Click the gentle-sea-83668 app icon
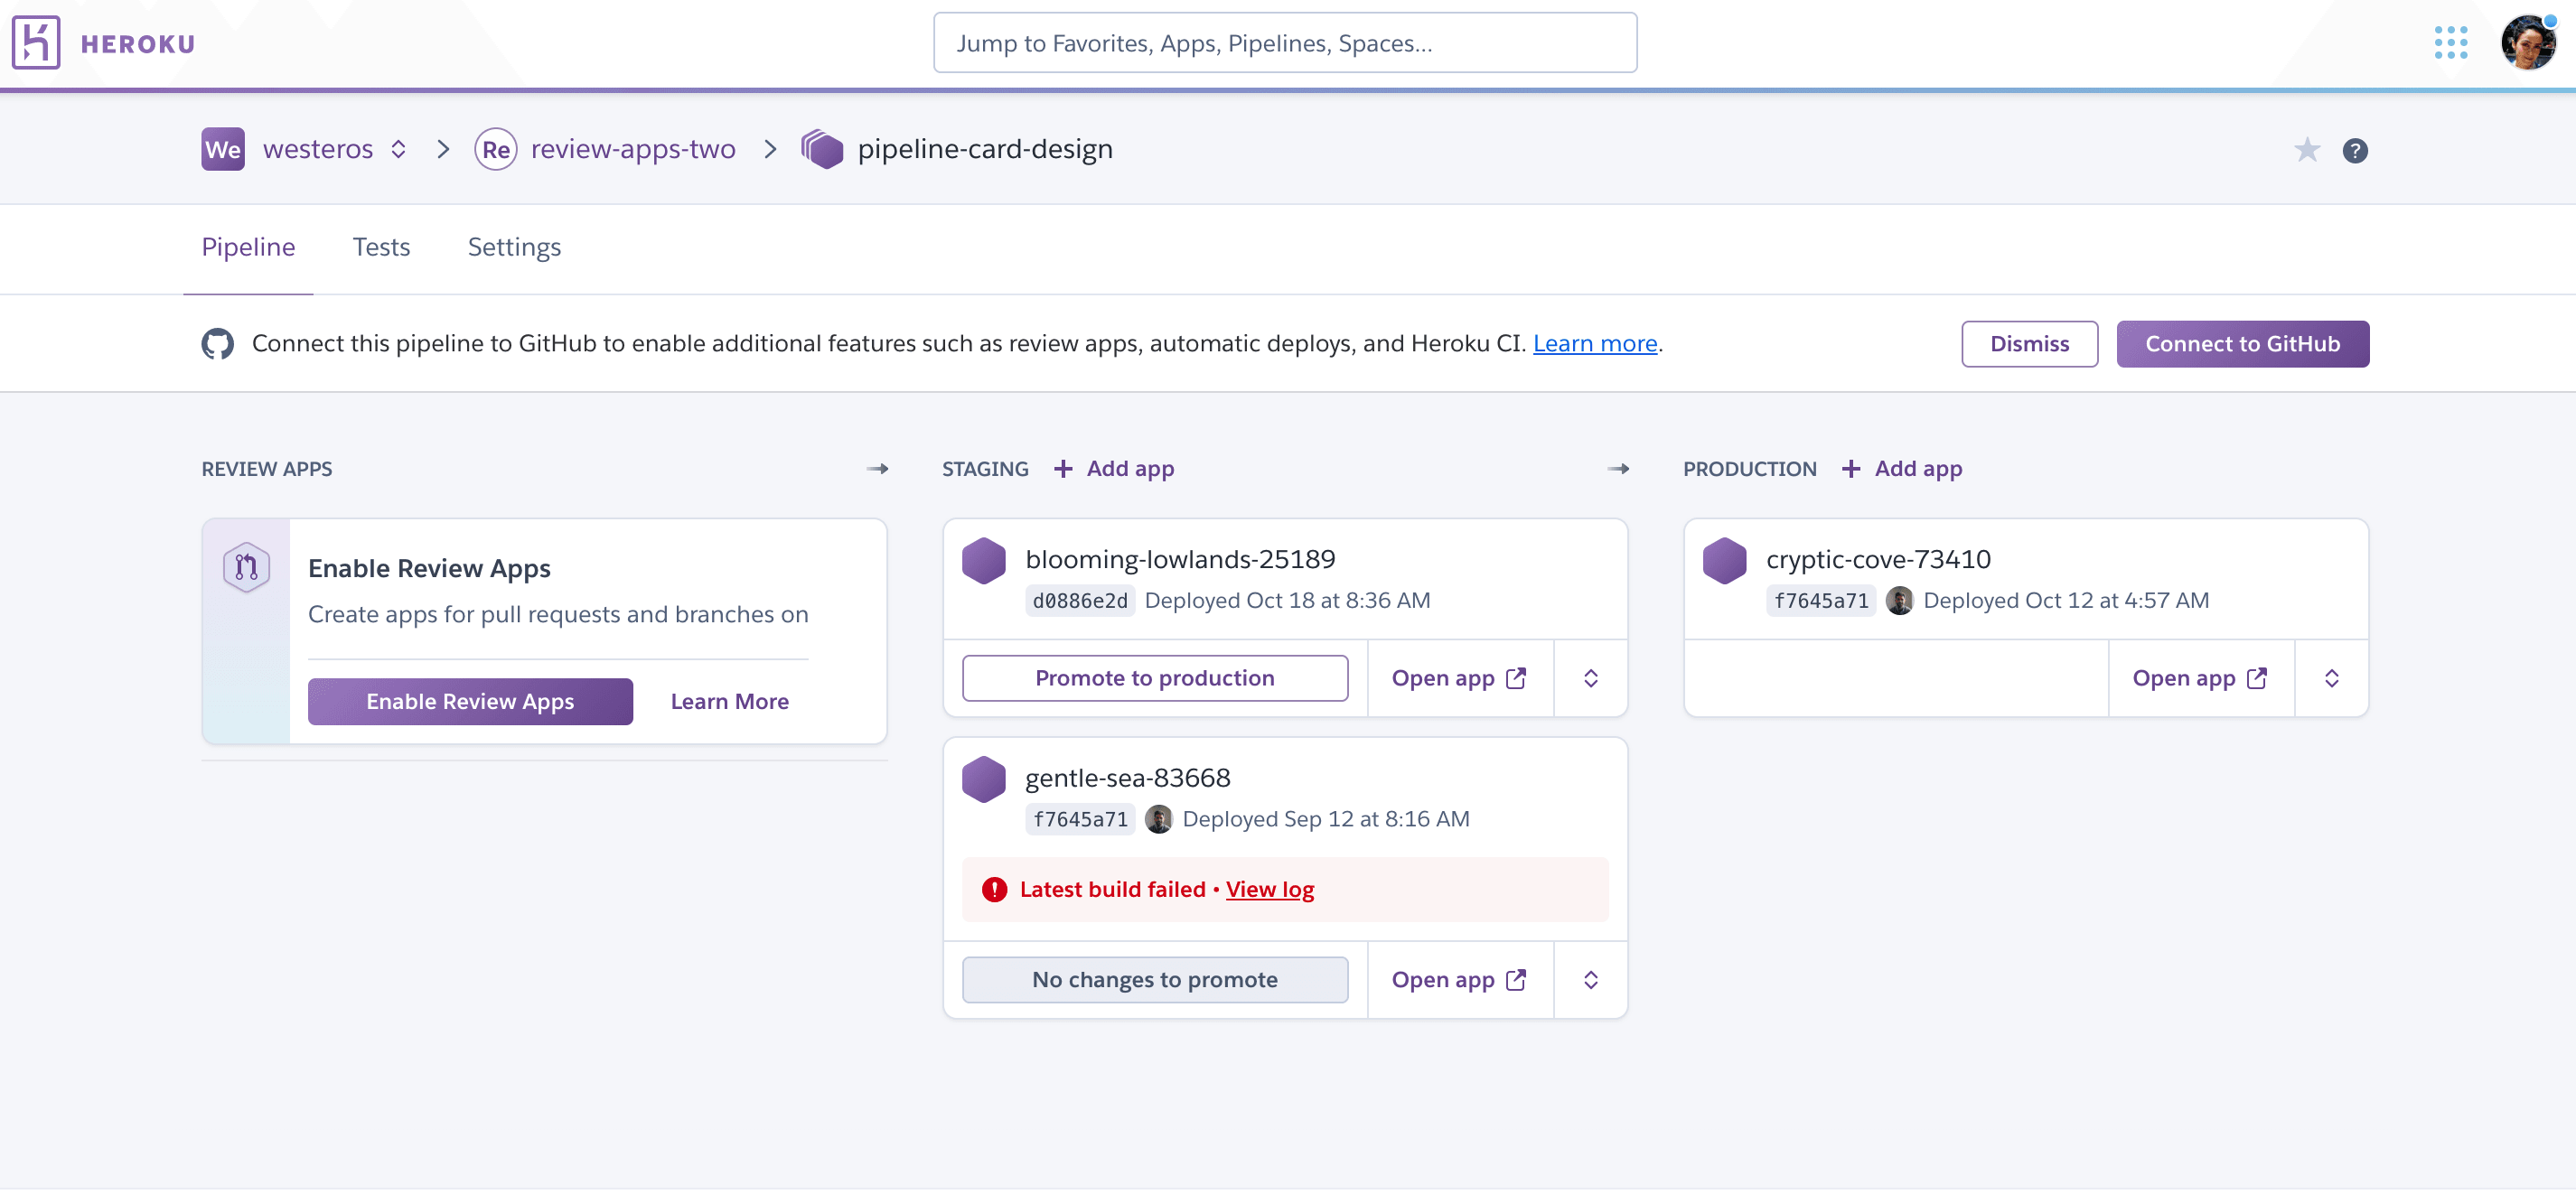The height and width of the screenshot is (1194, 2576). coord(984,777)
